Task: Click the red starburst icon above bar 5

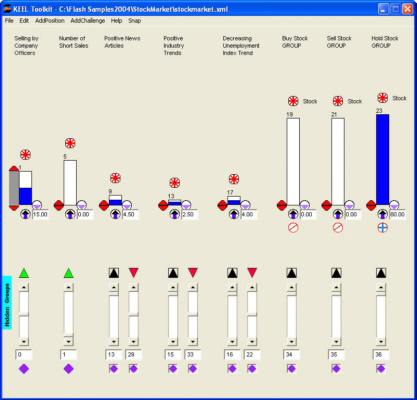Action: coord(70,143)
